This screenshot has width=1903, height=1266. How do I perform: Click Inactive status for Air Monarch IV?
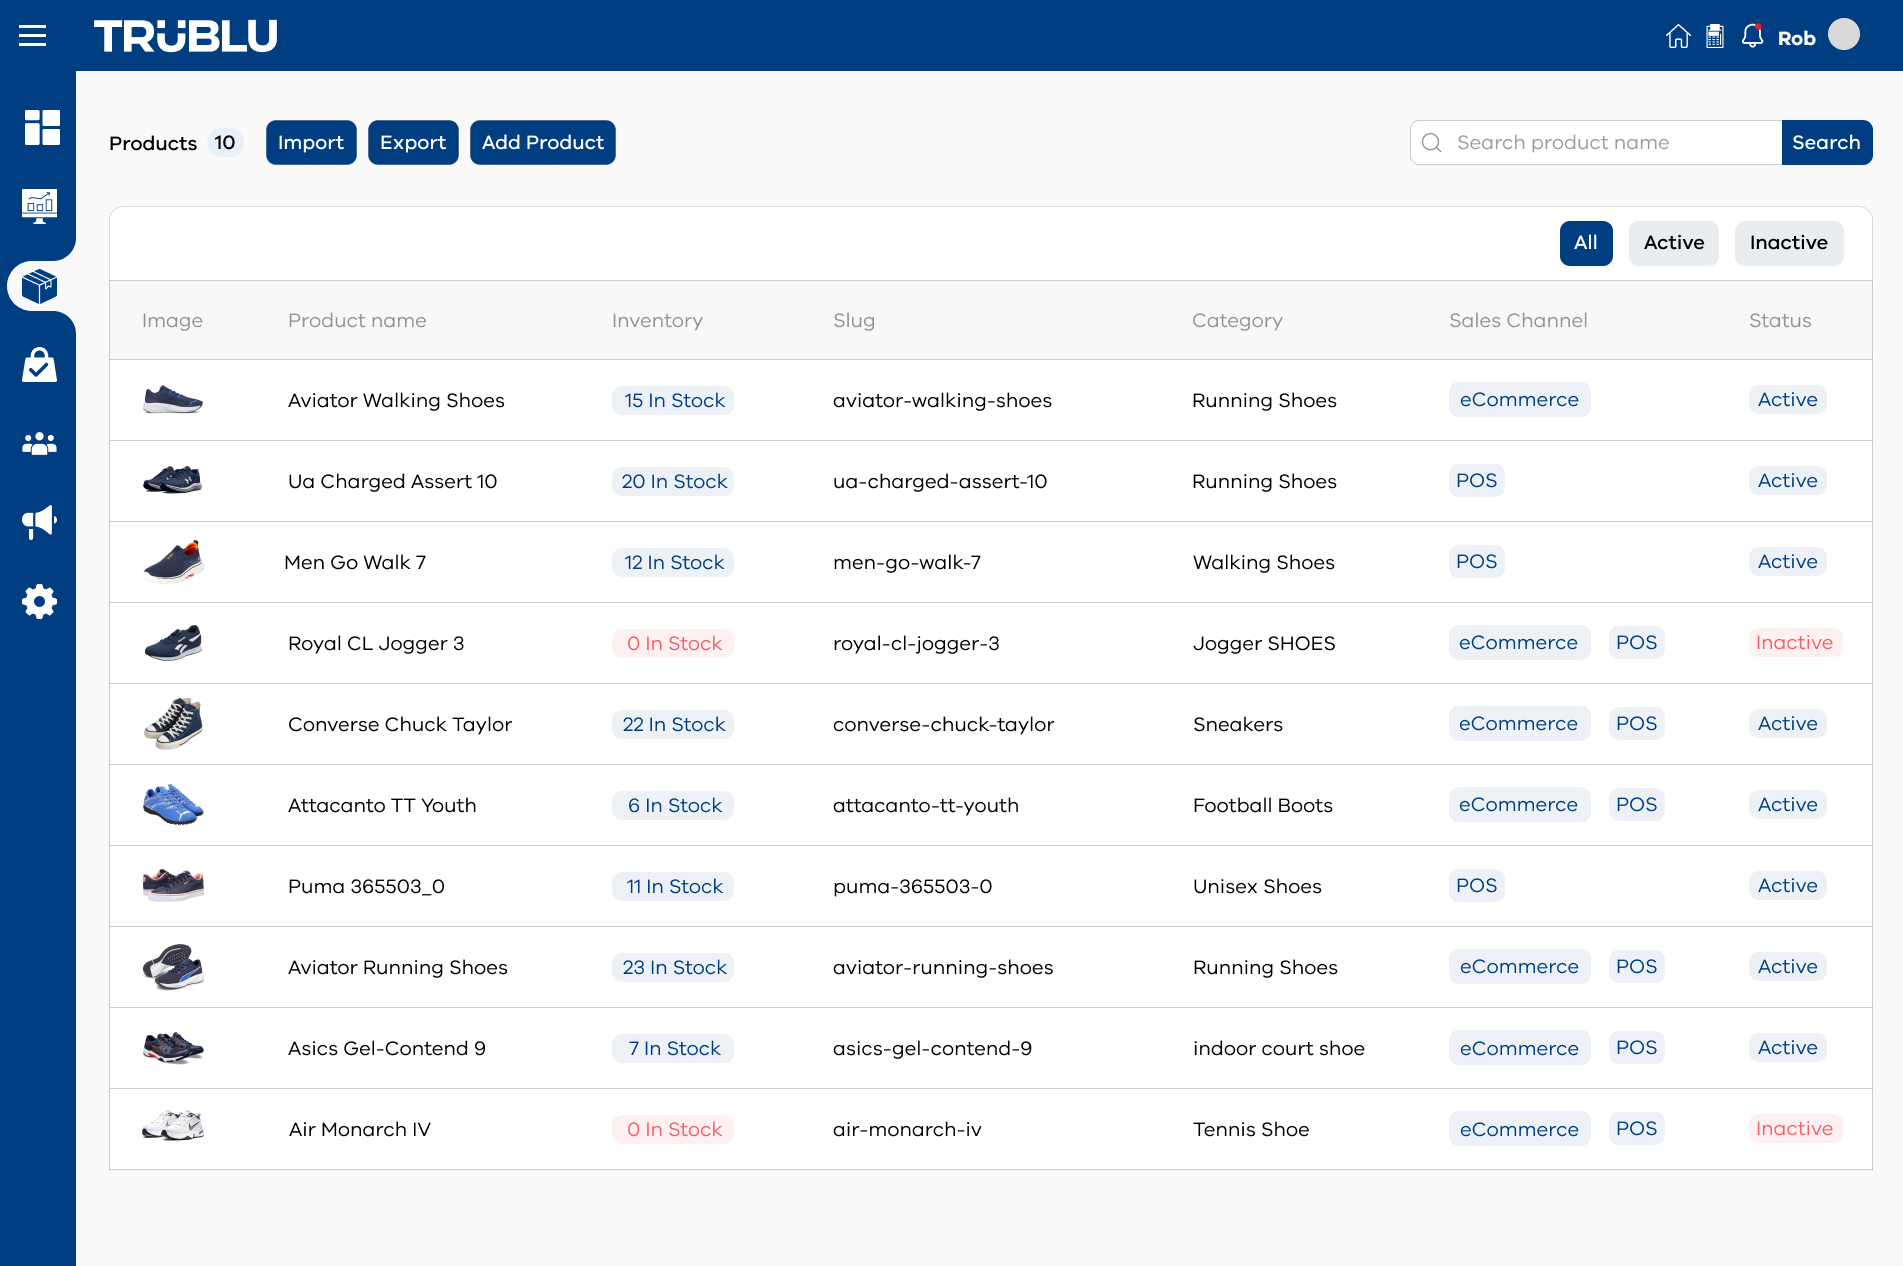1794,1128
